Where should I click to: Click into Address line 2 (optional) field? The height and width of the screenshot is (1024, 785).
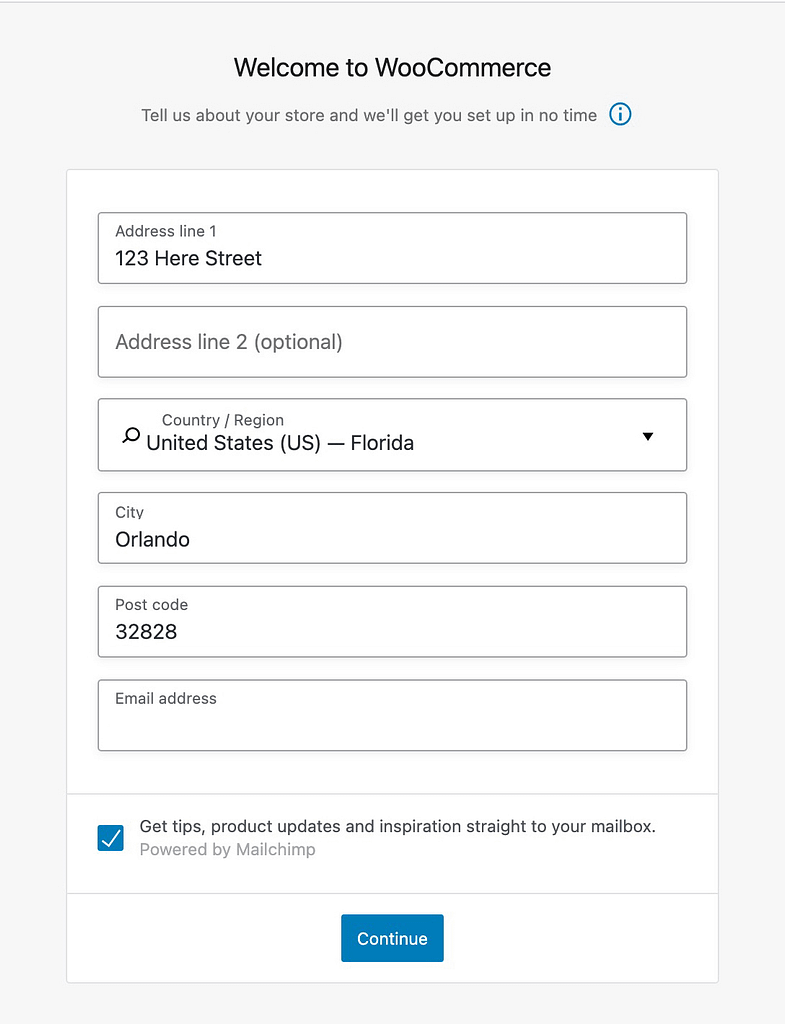(x=392, y=342)
